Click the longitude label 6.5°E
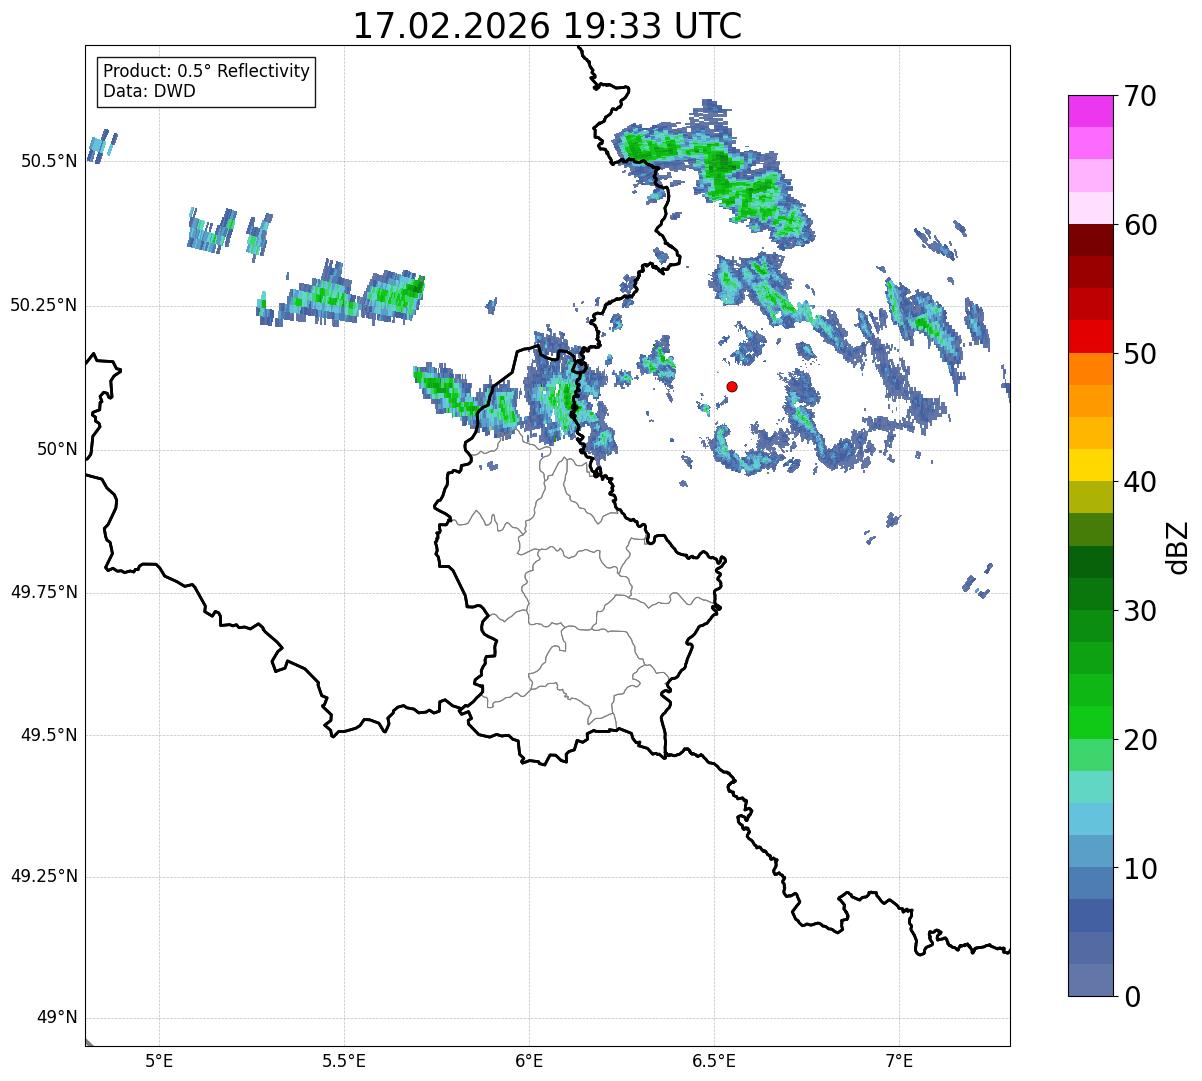The height and width of the screenshot is (1081, 1202). point(714,1060)
